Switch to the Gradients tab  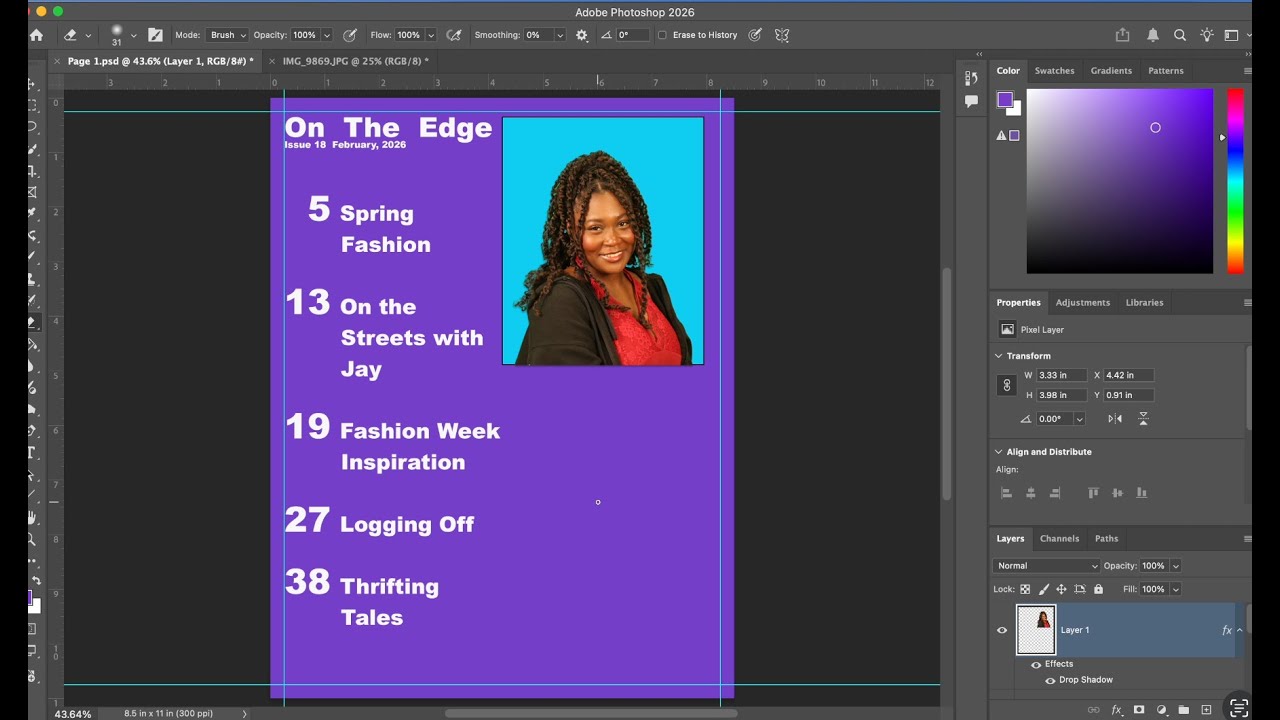point(1111,71)
